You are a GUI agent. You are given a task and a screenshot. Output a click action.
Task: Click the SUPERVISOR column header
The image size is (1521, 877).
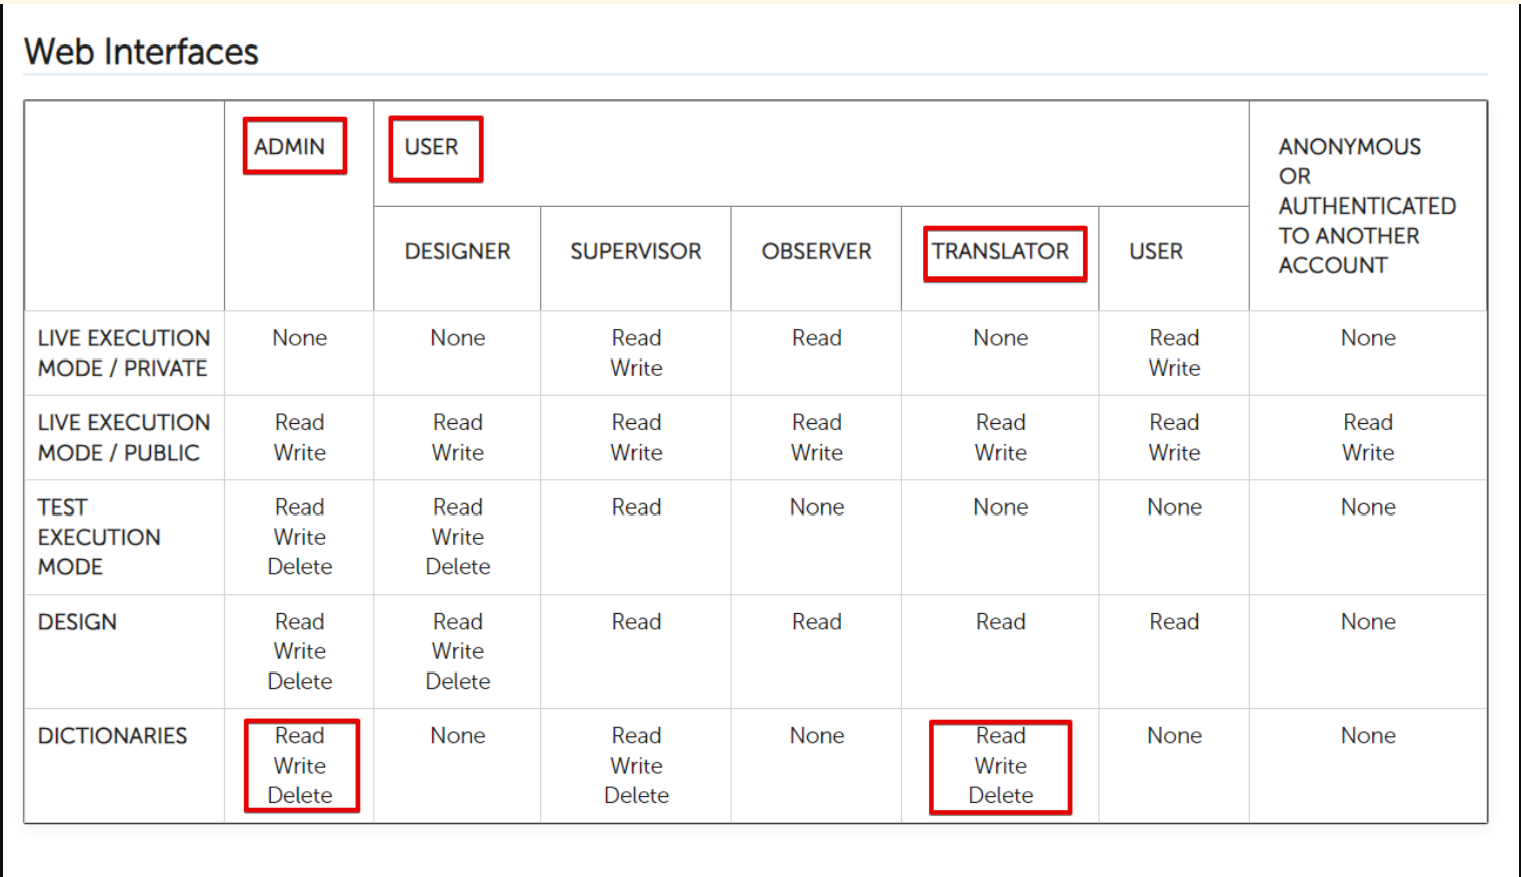(x=636, y=251)
